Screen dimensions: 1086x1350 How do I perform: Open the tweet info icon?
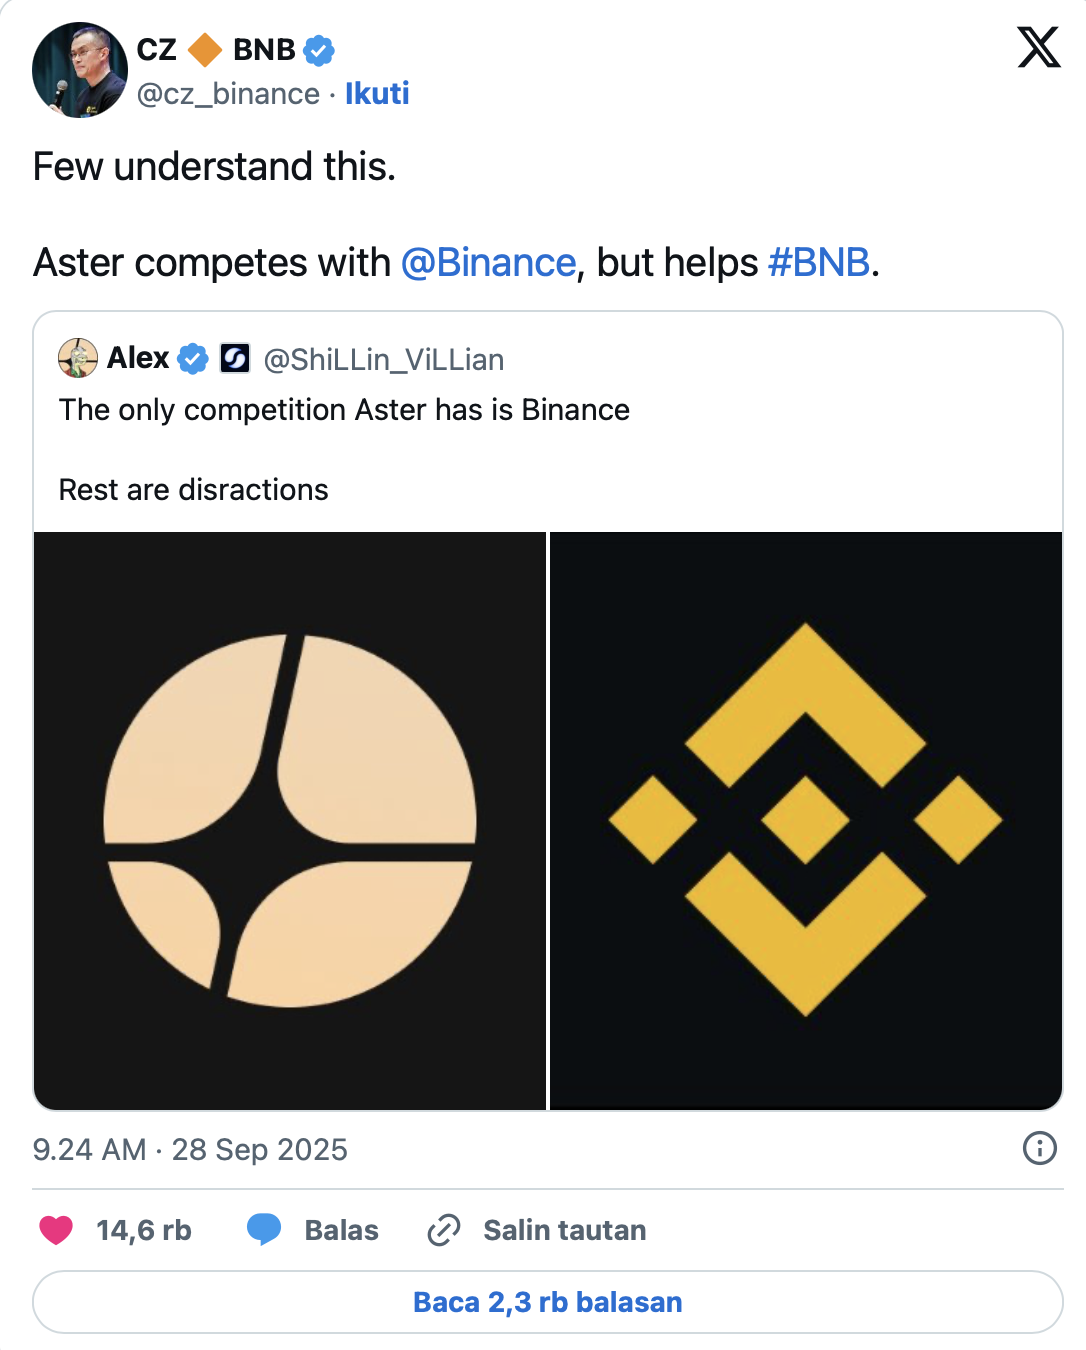[x=1039, y=1148]
